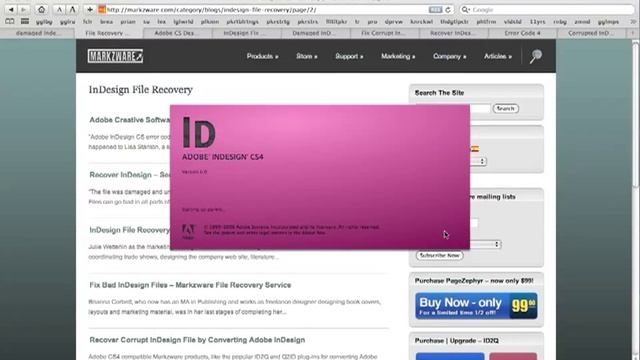
Task: Click the Markzware logo
Action: (115, 56)
